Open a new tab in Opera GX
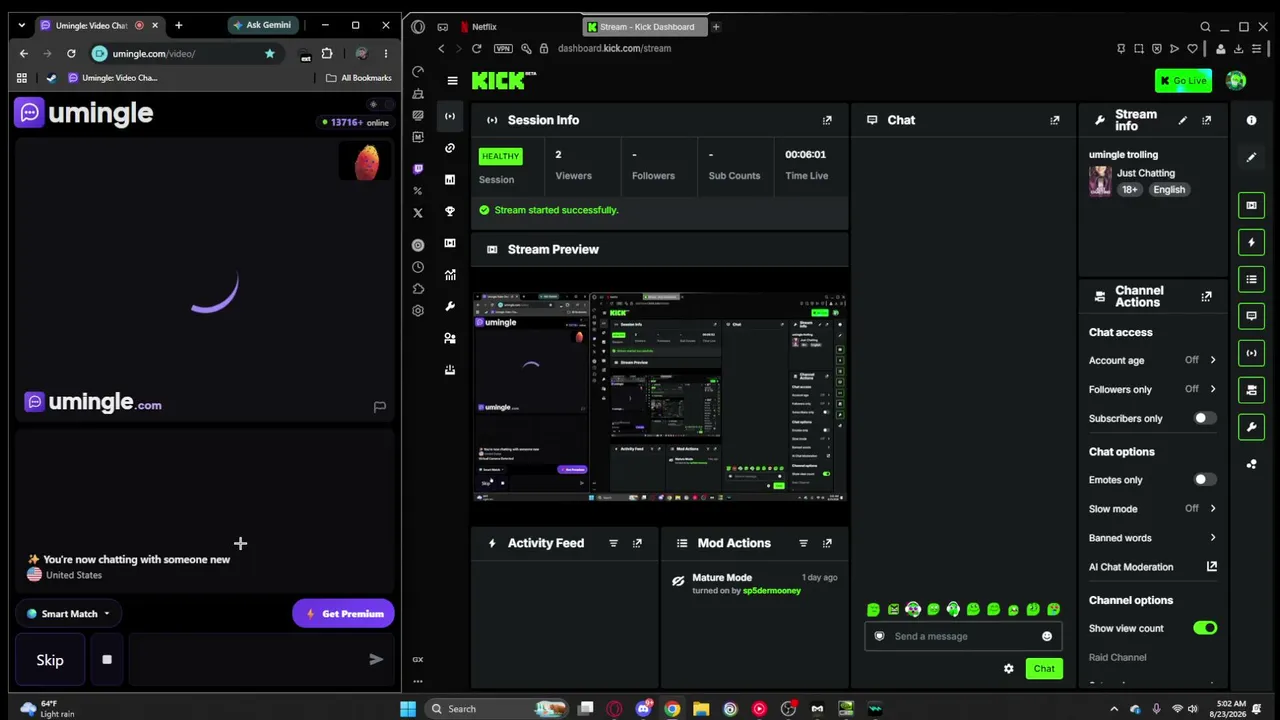 [716, 27]
